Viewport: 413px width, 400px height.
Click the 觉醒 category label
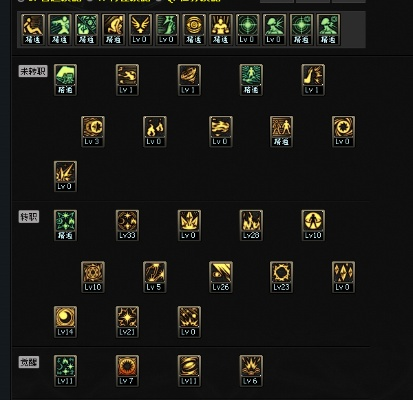pos(29,362)
